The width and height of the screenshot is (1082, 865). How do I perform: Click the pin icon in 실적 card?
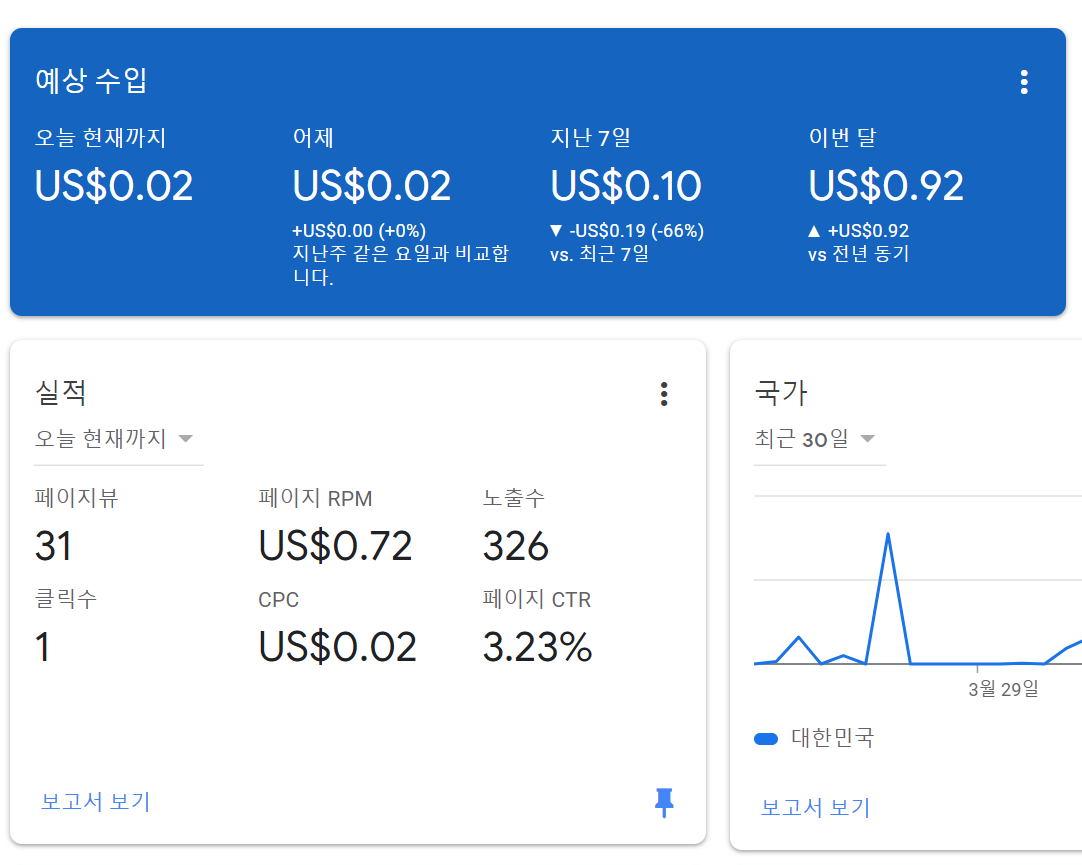click(x=664, y=802)
